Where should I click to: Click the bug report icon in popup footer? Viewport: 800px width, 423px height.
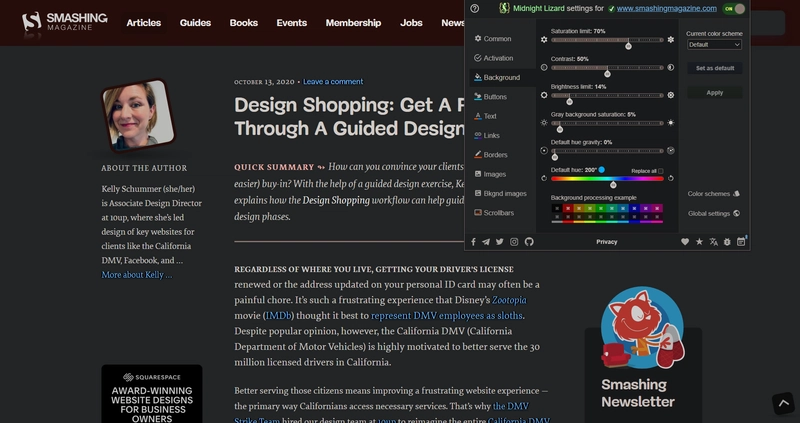pyautogui.click(x=727, y=242)
